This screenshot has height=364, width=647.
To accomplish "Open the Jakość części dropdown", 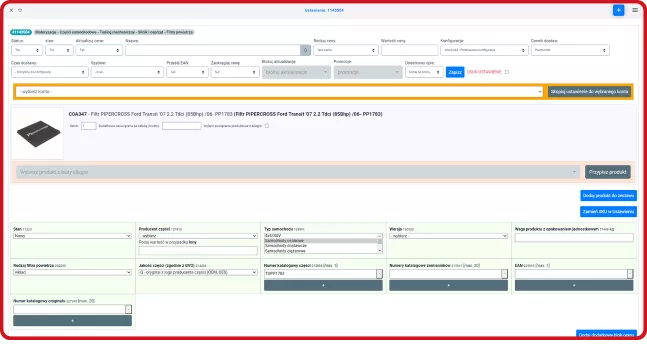I will (198, 272).
